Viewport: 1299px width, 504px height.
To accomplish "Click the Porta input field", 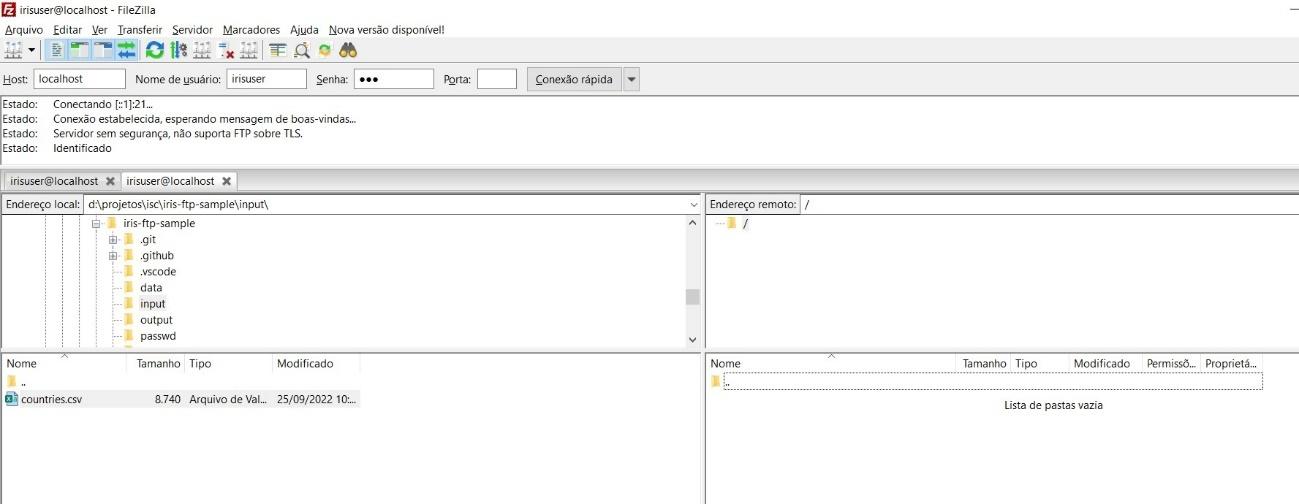I will pyautogui.click(x=497, y=79).
